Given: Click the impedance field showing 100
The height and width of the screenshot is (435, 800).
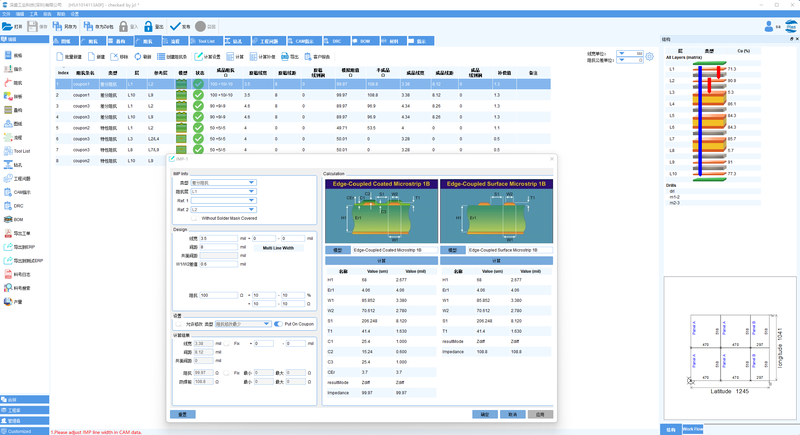Looking at the screenshot, I should pos(218,295).
